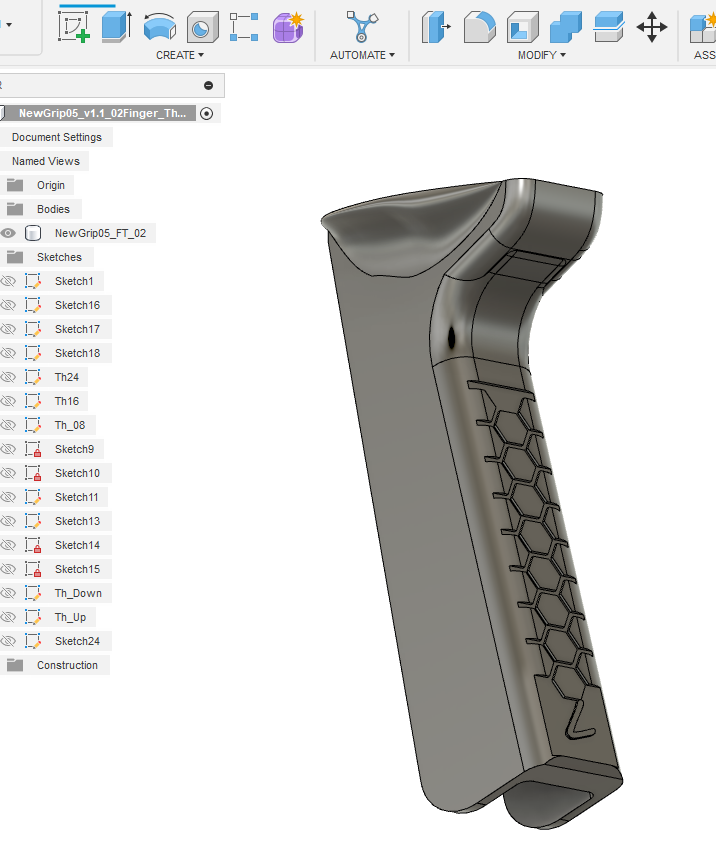716x859 pixels.
Task: Click the Construction folder icon
Action: [15, 666]
